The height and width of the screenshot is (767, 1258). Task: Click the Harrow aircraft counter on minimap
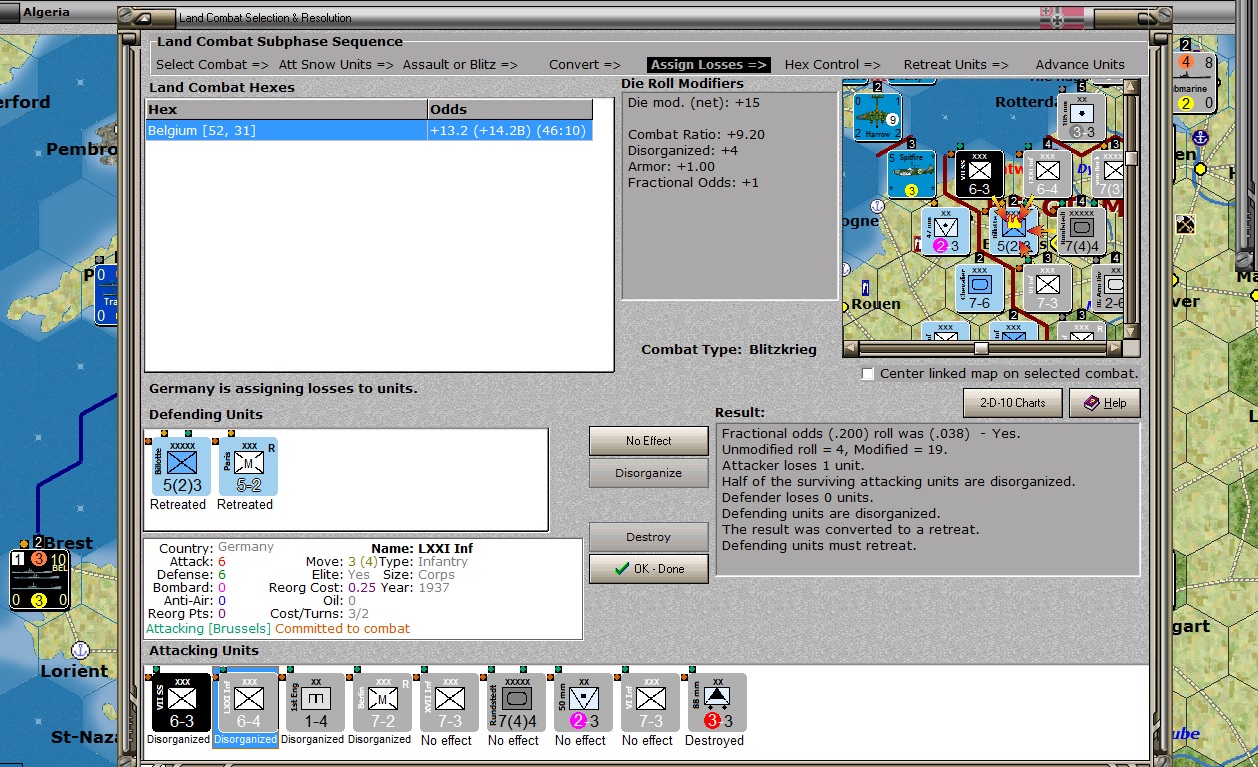(878, 117)
